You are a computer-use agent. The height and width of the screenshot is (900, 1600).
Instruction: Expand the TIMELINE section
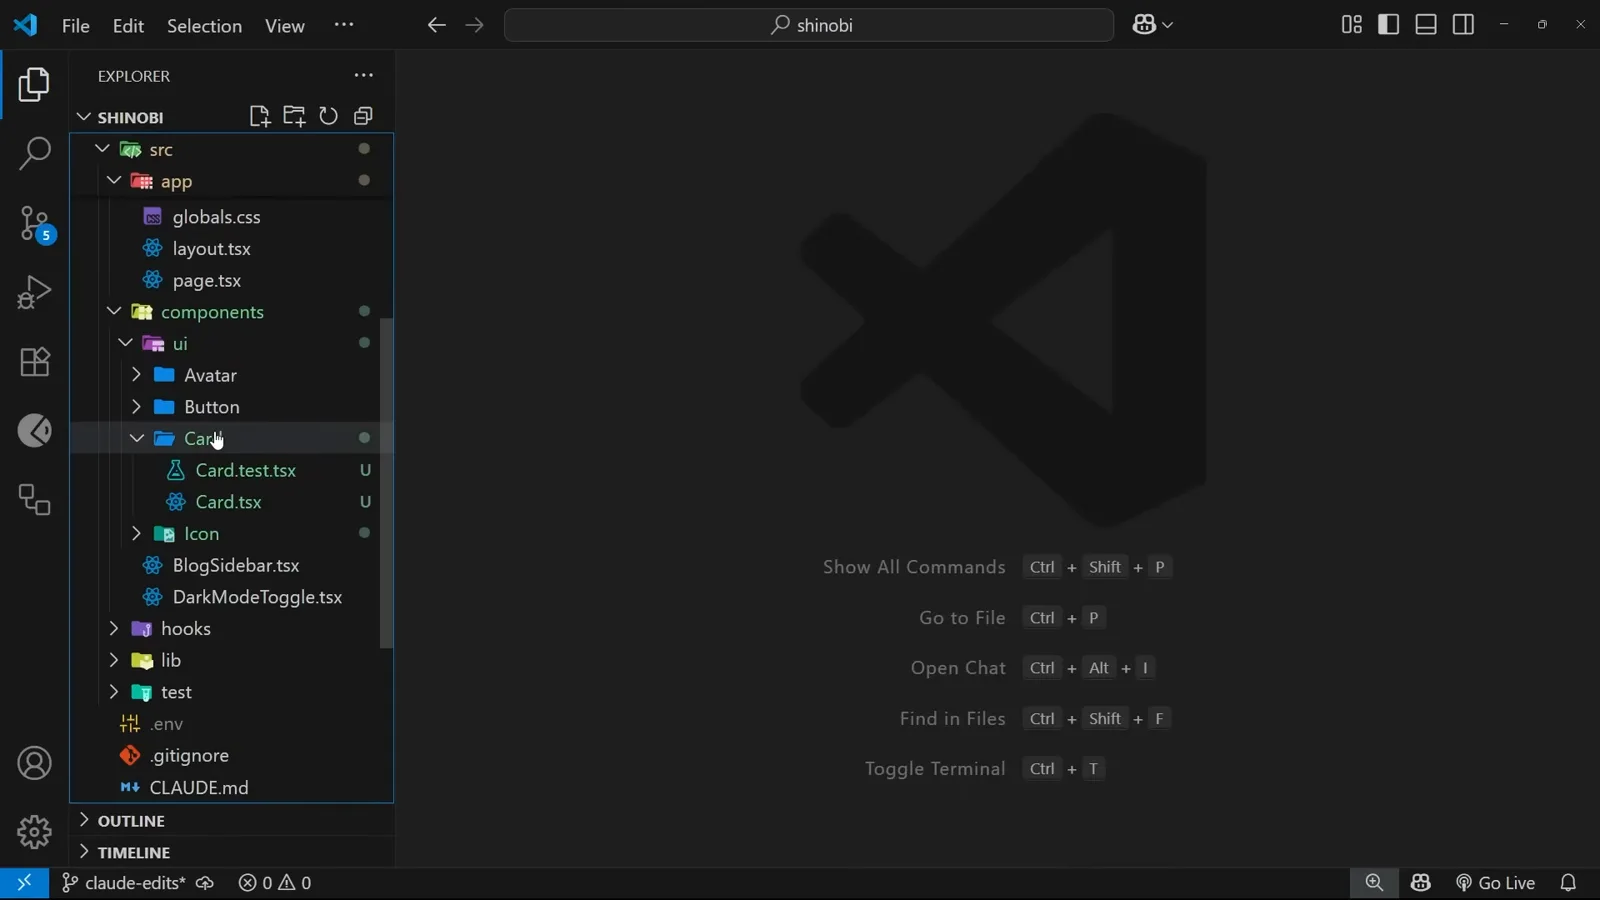tap(84, 852)
